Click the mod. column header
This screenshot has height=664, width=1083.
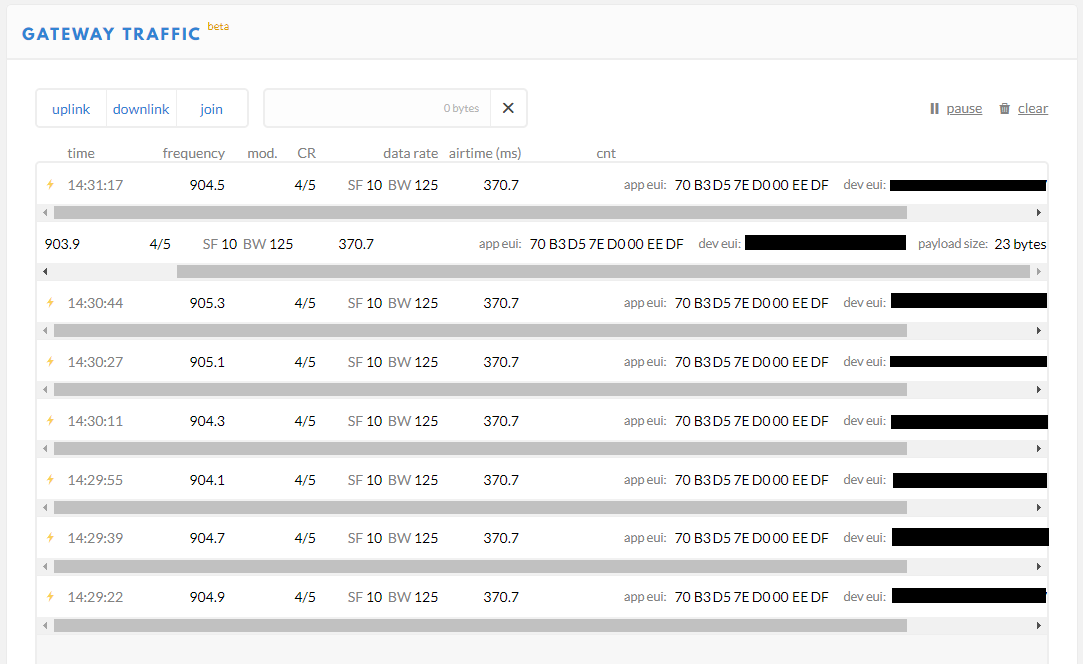pos(262,153)
